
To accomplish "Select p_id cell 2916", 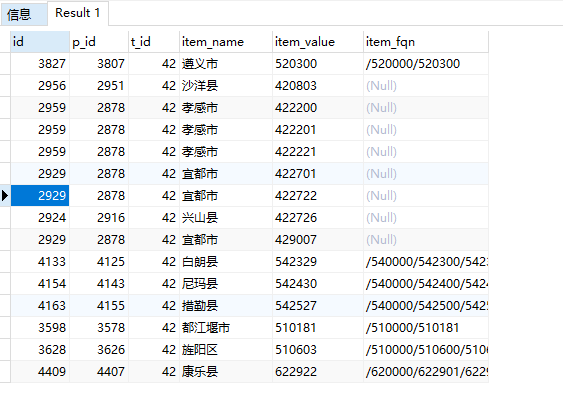I will 99,218.
